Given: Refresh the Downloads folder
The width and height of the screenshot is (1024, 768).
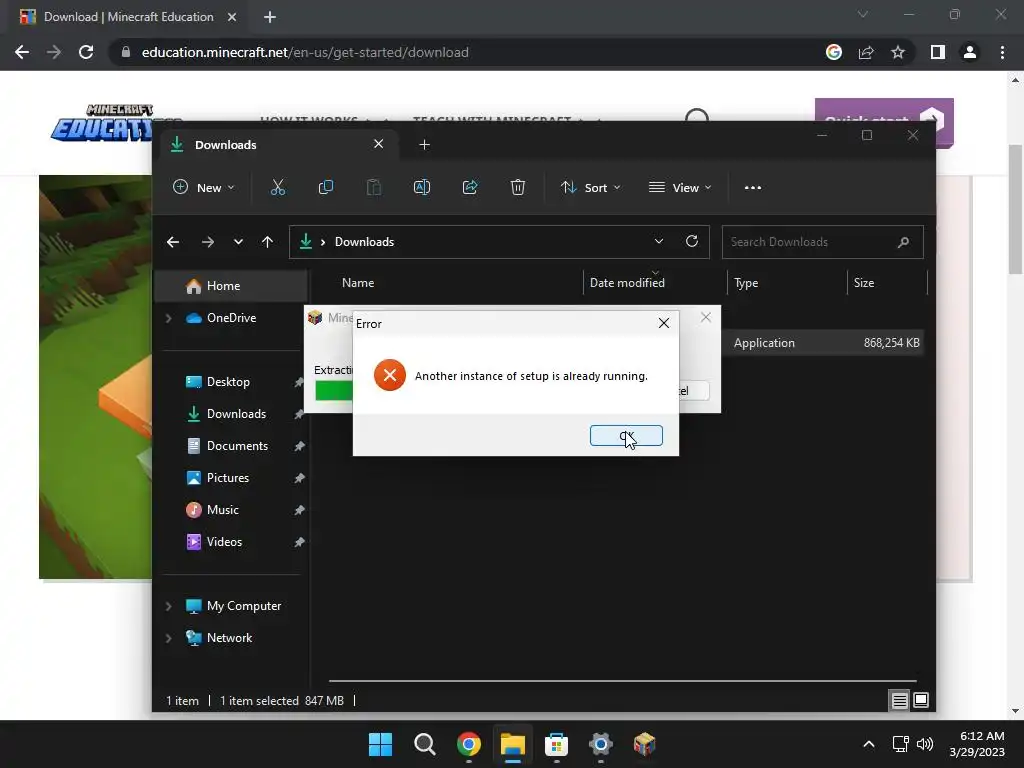Looking at the screenshot, I should coord(692,242).
